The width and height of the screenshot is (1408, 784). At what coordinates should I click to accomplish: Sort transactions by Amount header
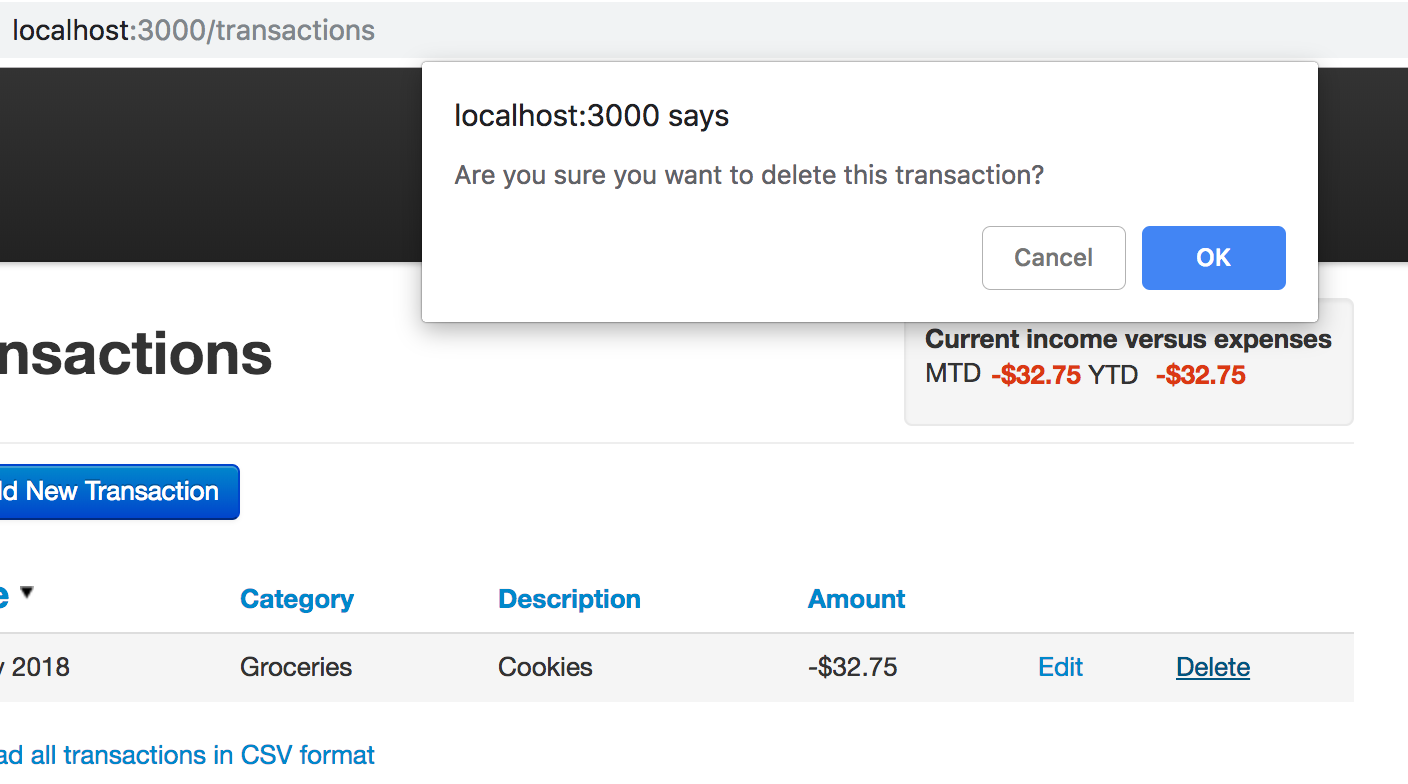(x=857, y=599)
